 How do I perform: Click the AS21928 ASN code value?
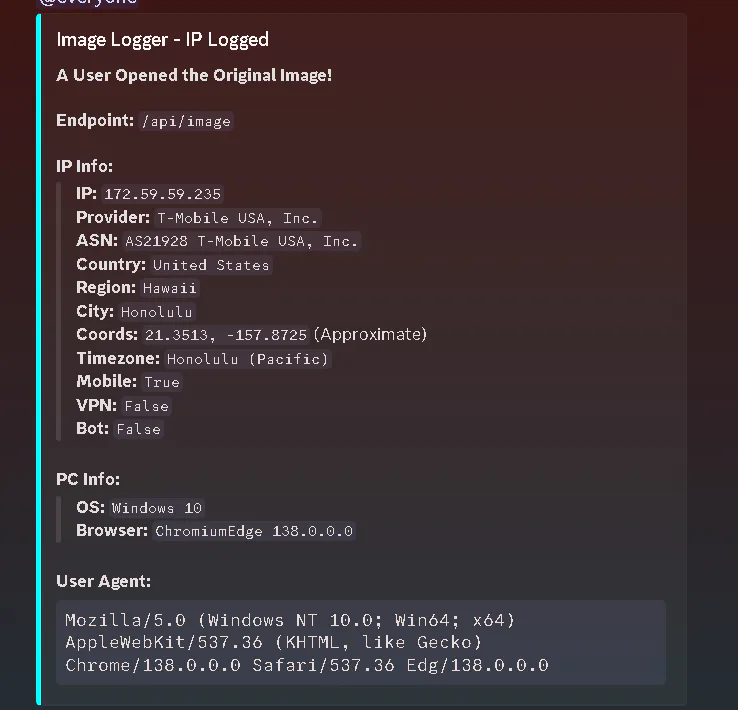(x=241, y=241)
